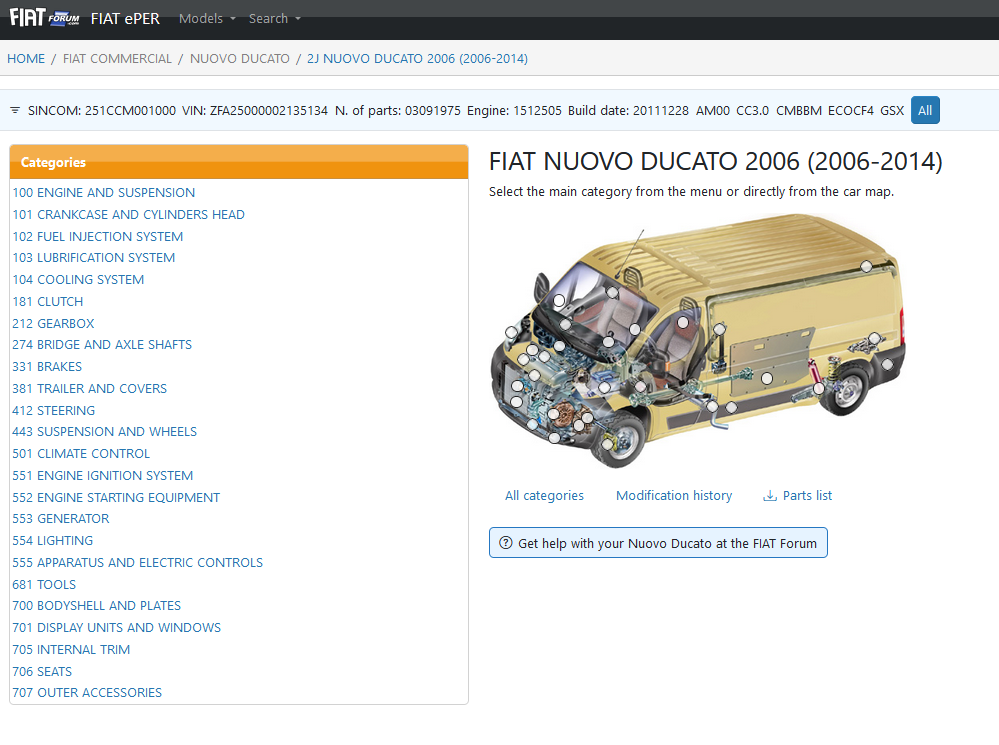Image resolution: width=999 pixels, height=745 pixels.
Task: Select 551 ENGINE IGNITION SYSTEM
Action: click(103, 476)
